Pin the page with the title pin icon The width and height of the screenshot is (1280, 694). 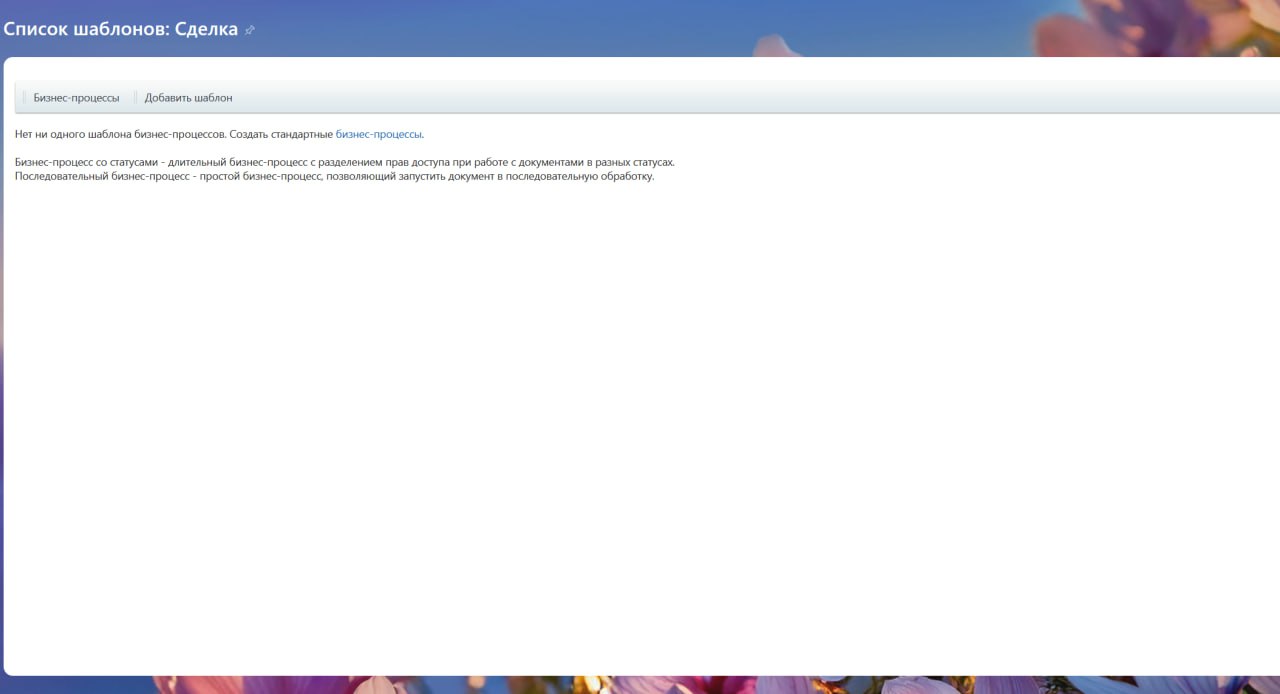(x=250, y=30)
